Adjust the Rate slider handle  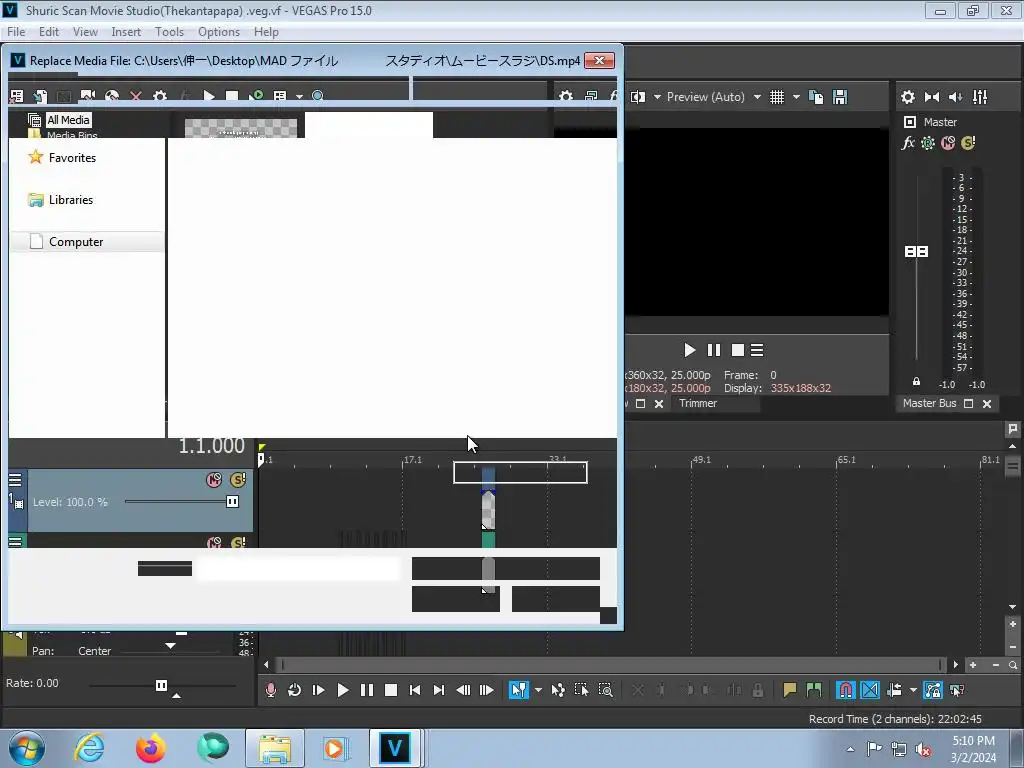click(x=161, y=685)
